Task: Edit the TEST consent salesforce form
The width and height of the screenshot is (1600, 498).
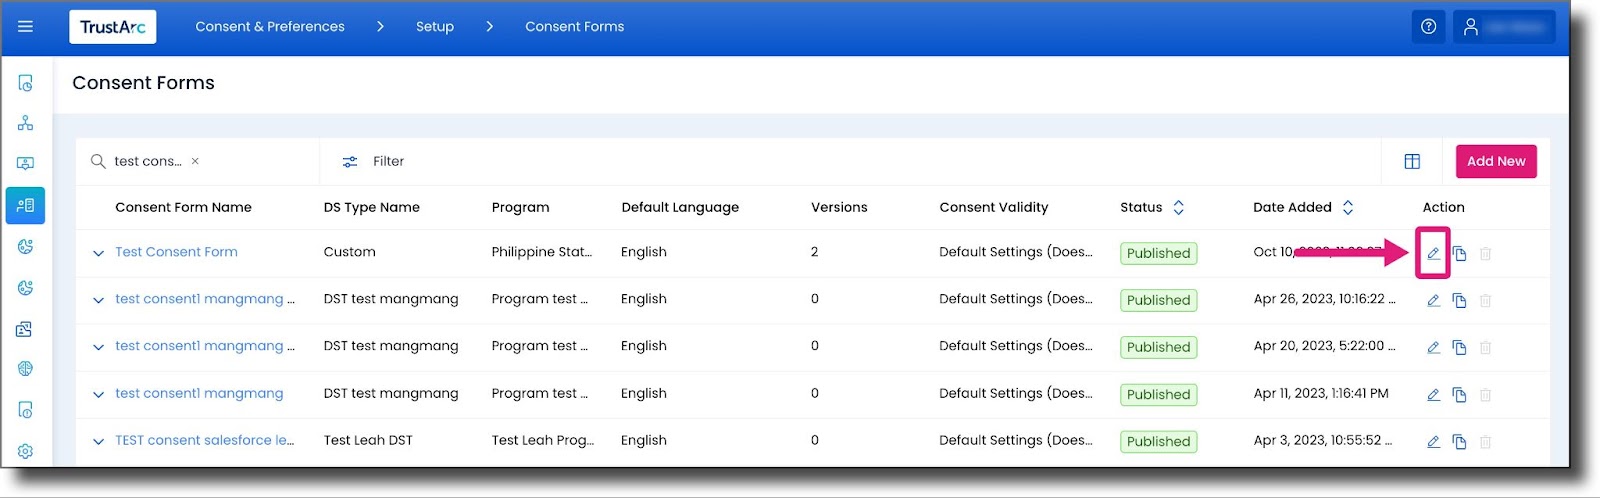Action: click(1433, 441)
